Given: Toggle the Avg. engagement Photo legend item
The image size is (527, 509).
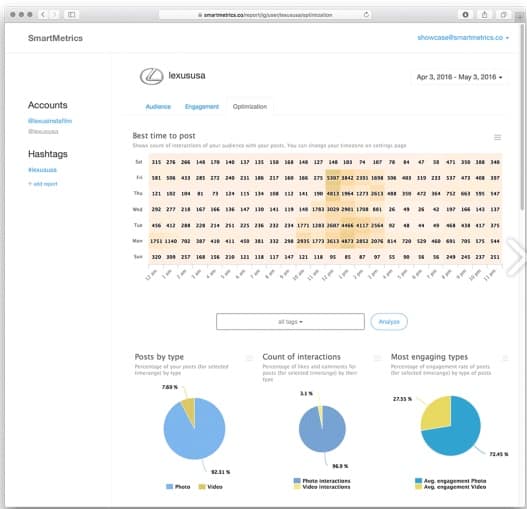Looking at the screenshot, I should (x=451, y=481).
